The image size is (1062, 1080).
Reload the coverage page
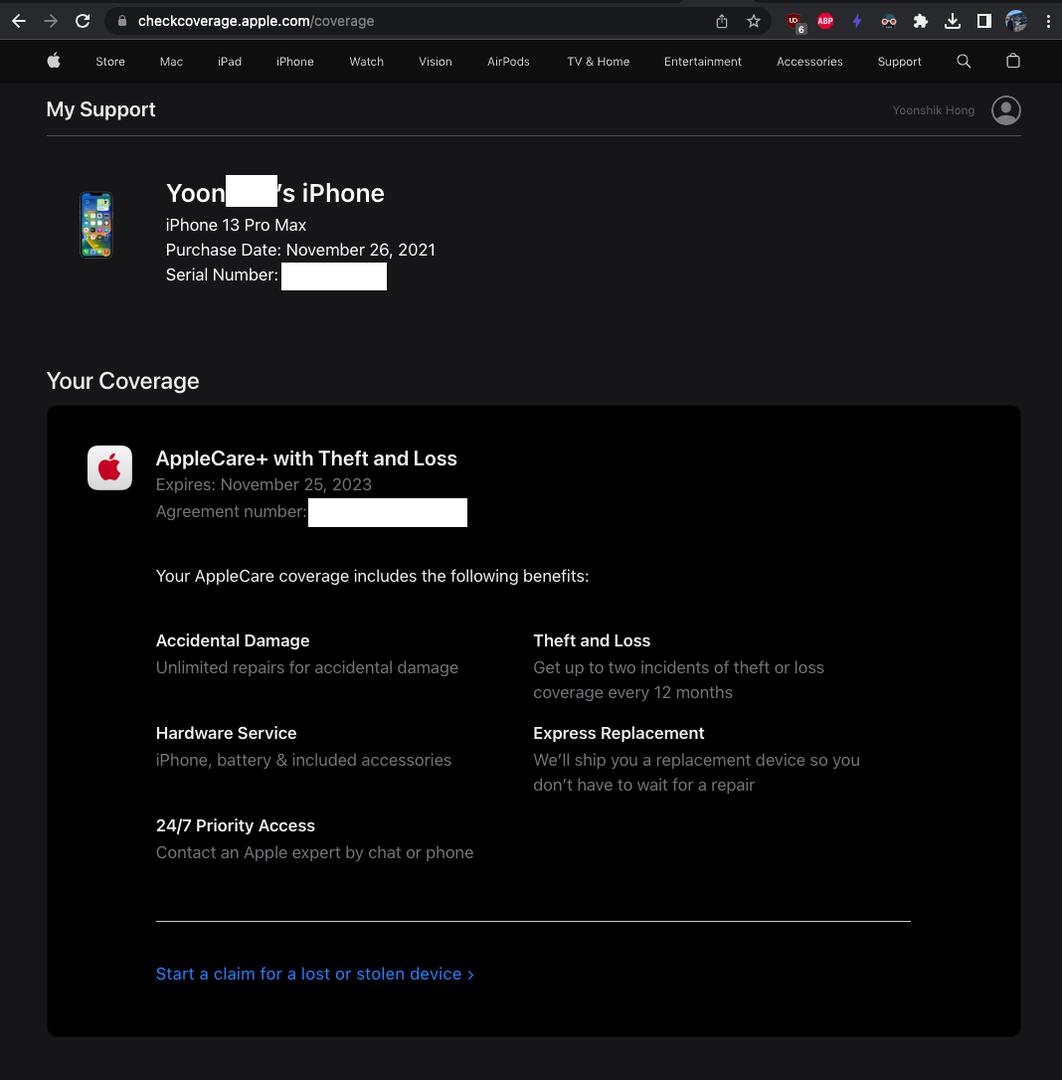pyautogui.click(x=83, y=21)
